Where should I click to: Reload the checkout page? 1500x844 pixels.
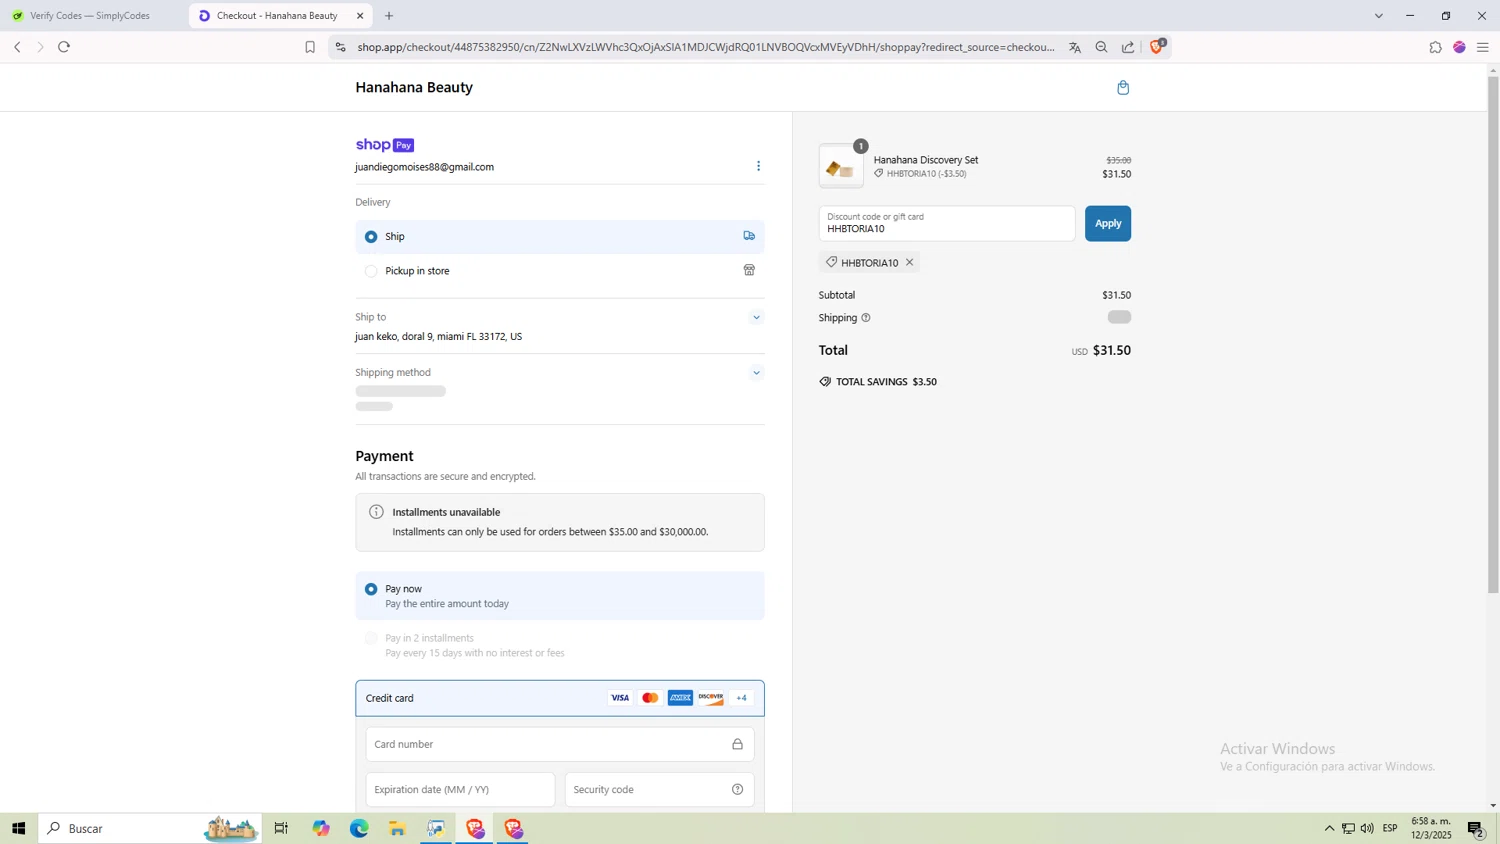(x=64, y=47)
